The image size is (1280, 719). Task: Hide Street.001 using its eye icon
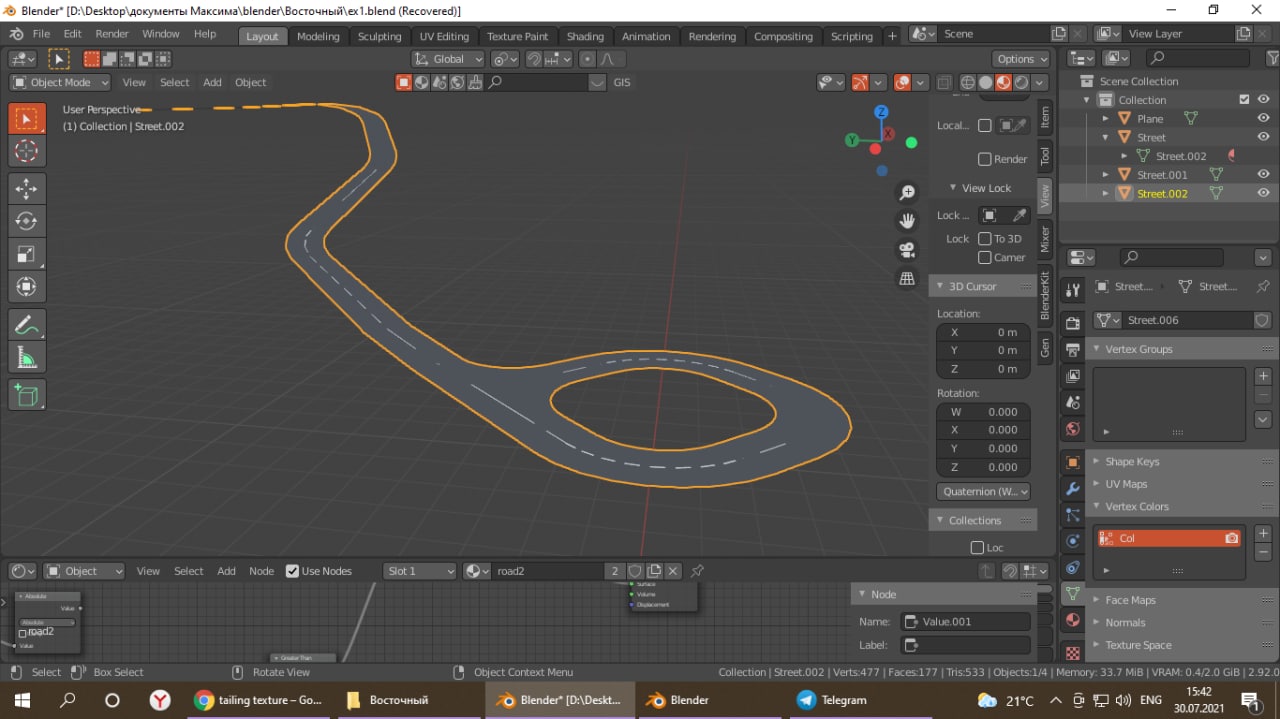coord(1264,175)
